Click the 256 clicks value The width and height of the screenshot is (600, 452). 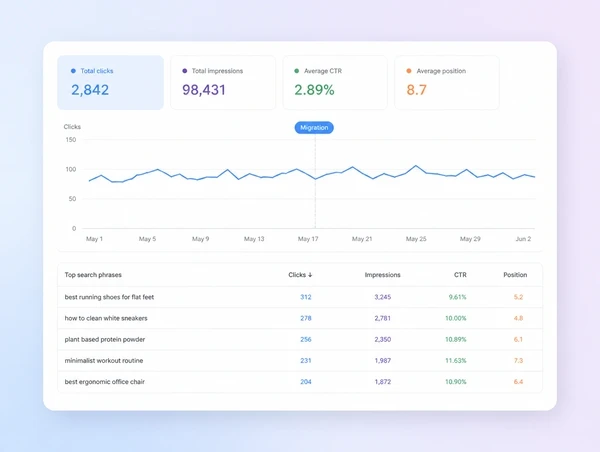pyautogui.click(x=306, y=339)
